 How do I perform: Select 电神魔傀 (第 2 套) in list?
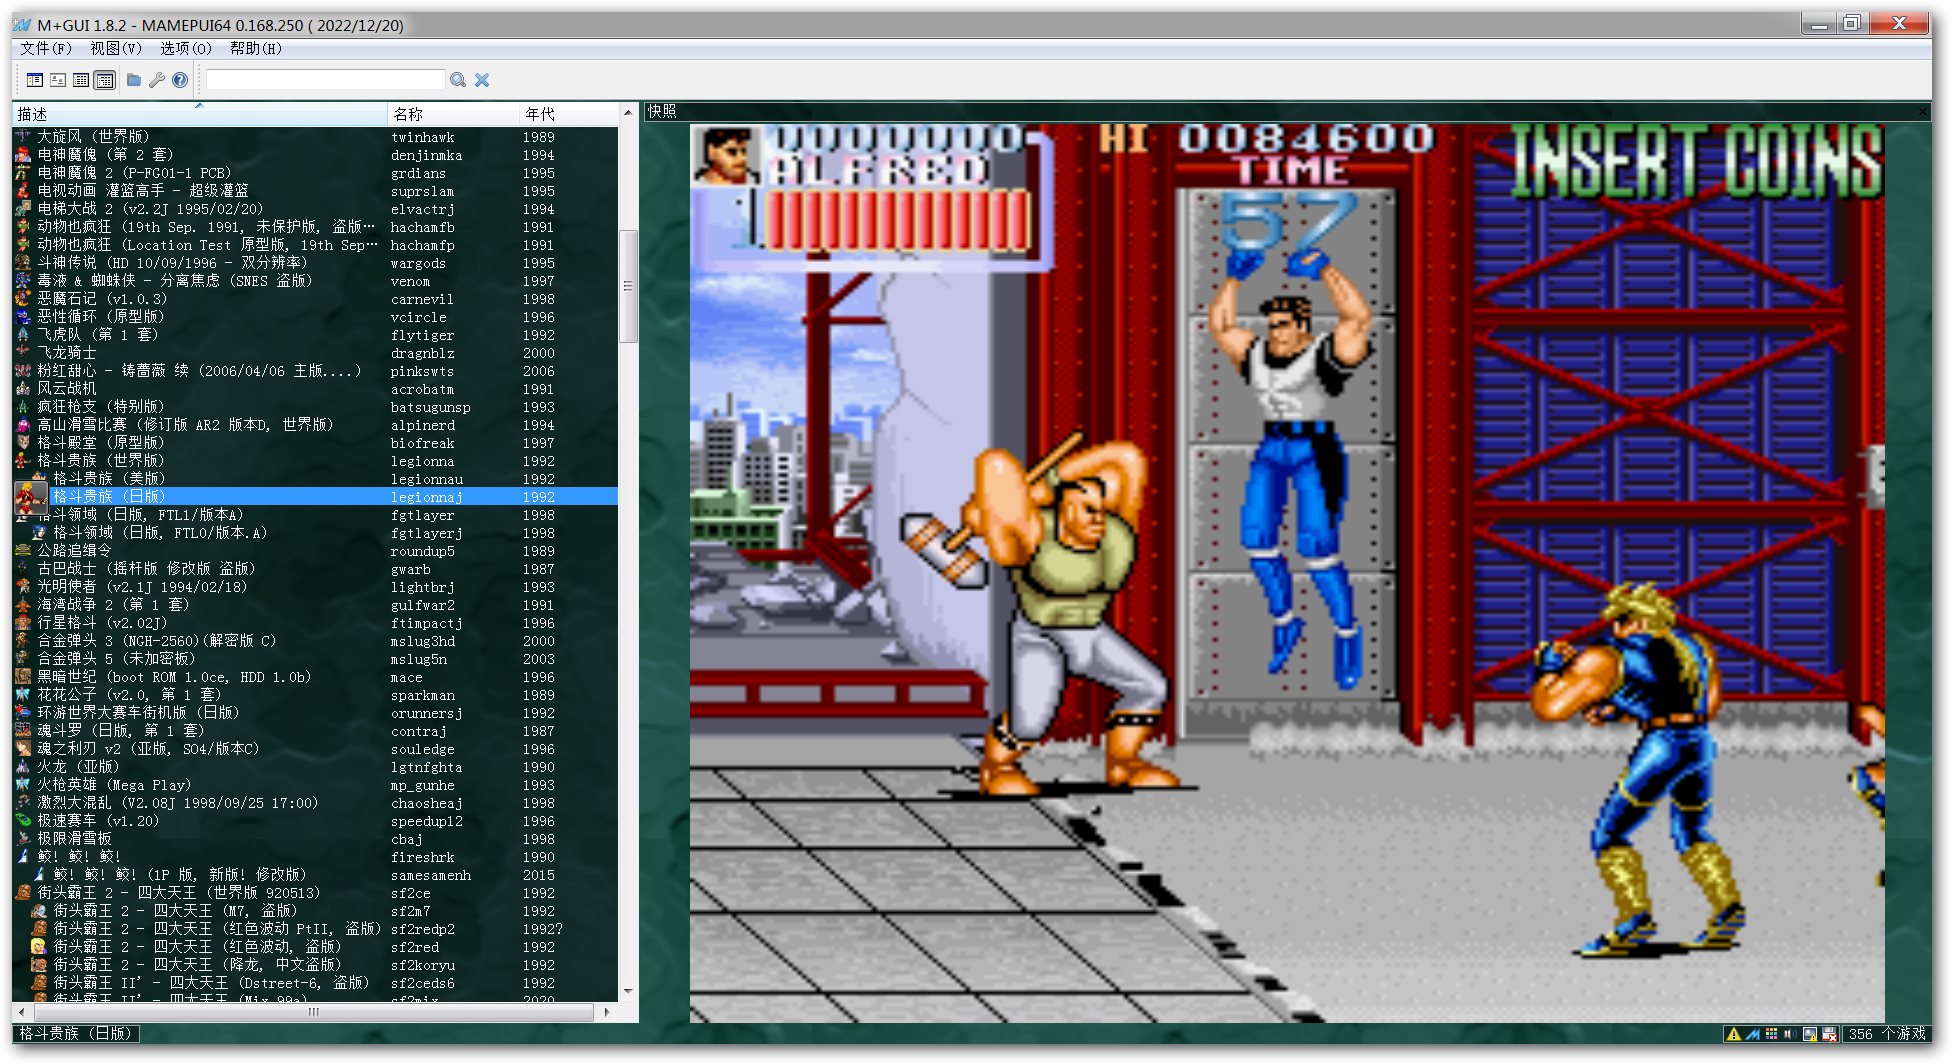(315, 154)
